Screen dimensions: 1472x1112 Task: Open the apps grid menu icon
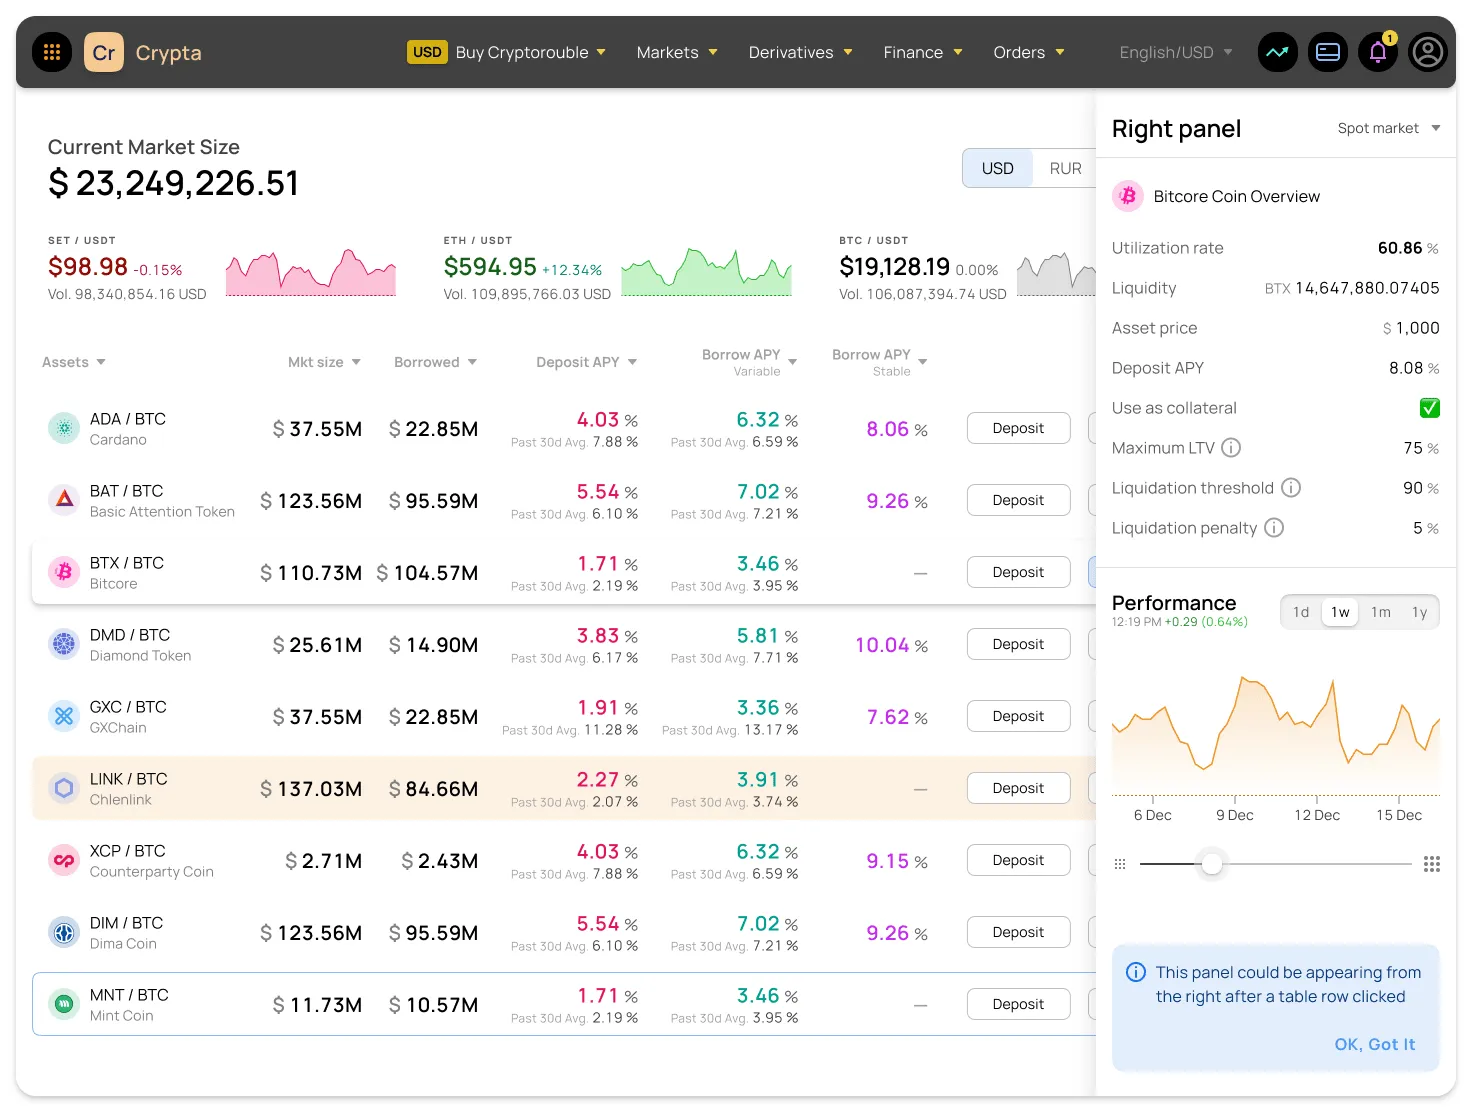(x=52, y=52)
